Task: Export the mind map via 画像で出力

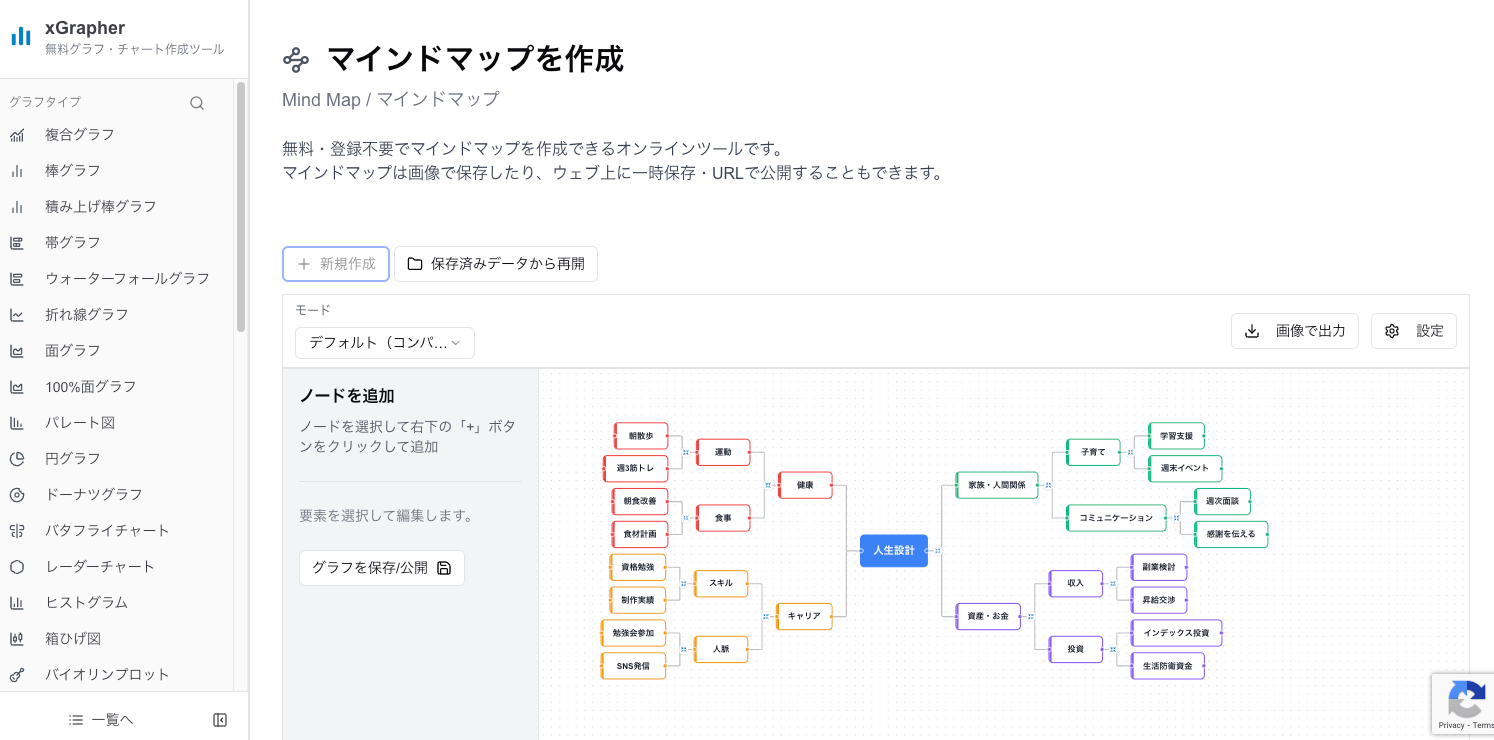Action: 1294,331
